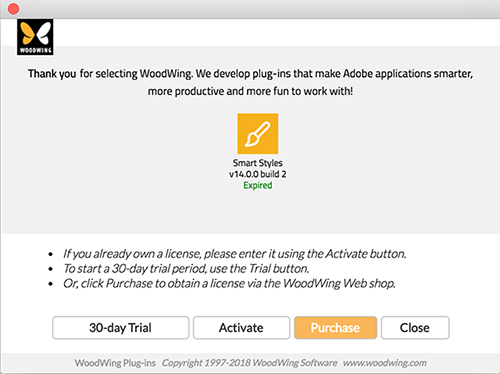This screenshot has height=374, width=500.
Task: Close the window using the red button
Action: click(13, 9)
